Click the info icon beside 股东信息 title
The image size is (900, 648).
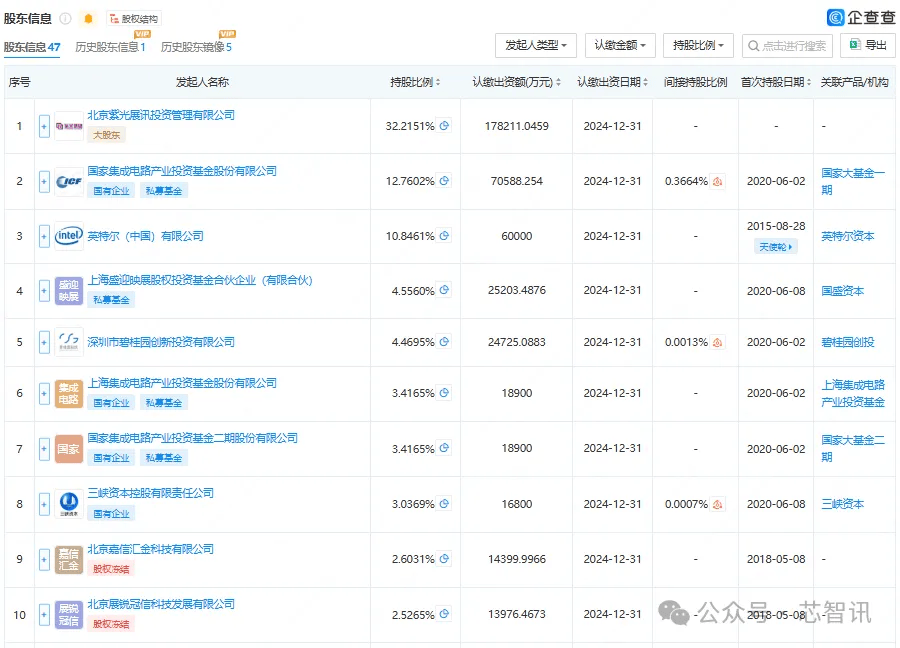(x=66, y=19)
